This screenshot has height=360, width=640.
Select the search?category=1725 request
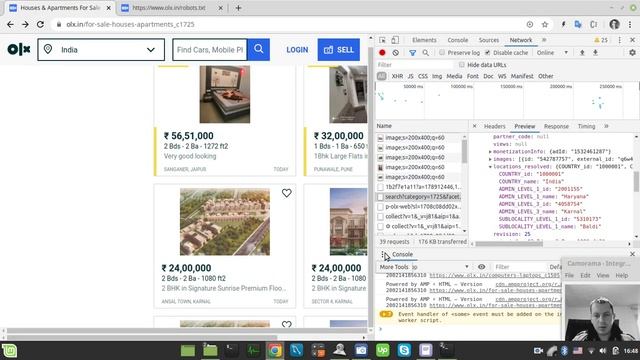pyautogui.click(x=419, y=197)
